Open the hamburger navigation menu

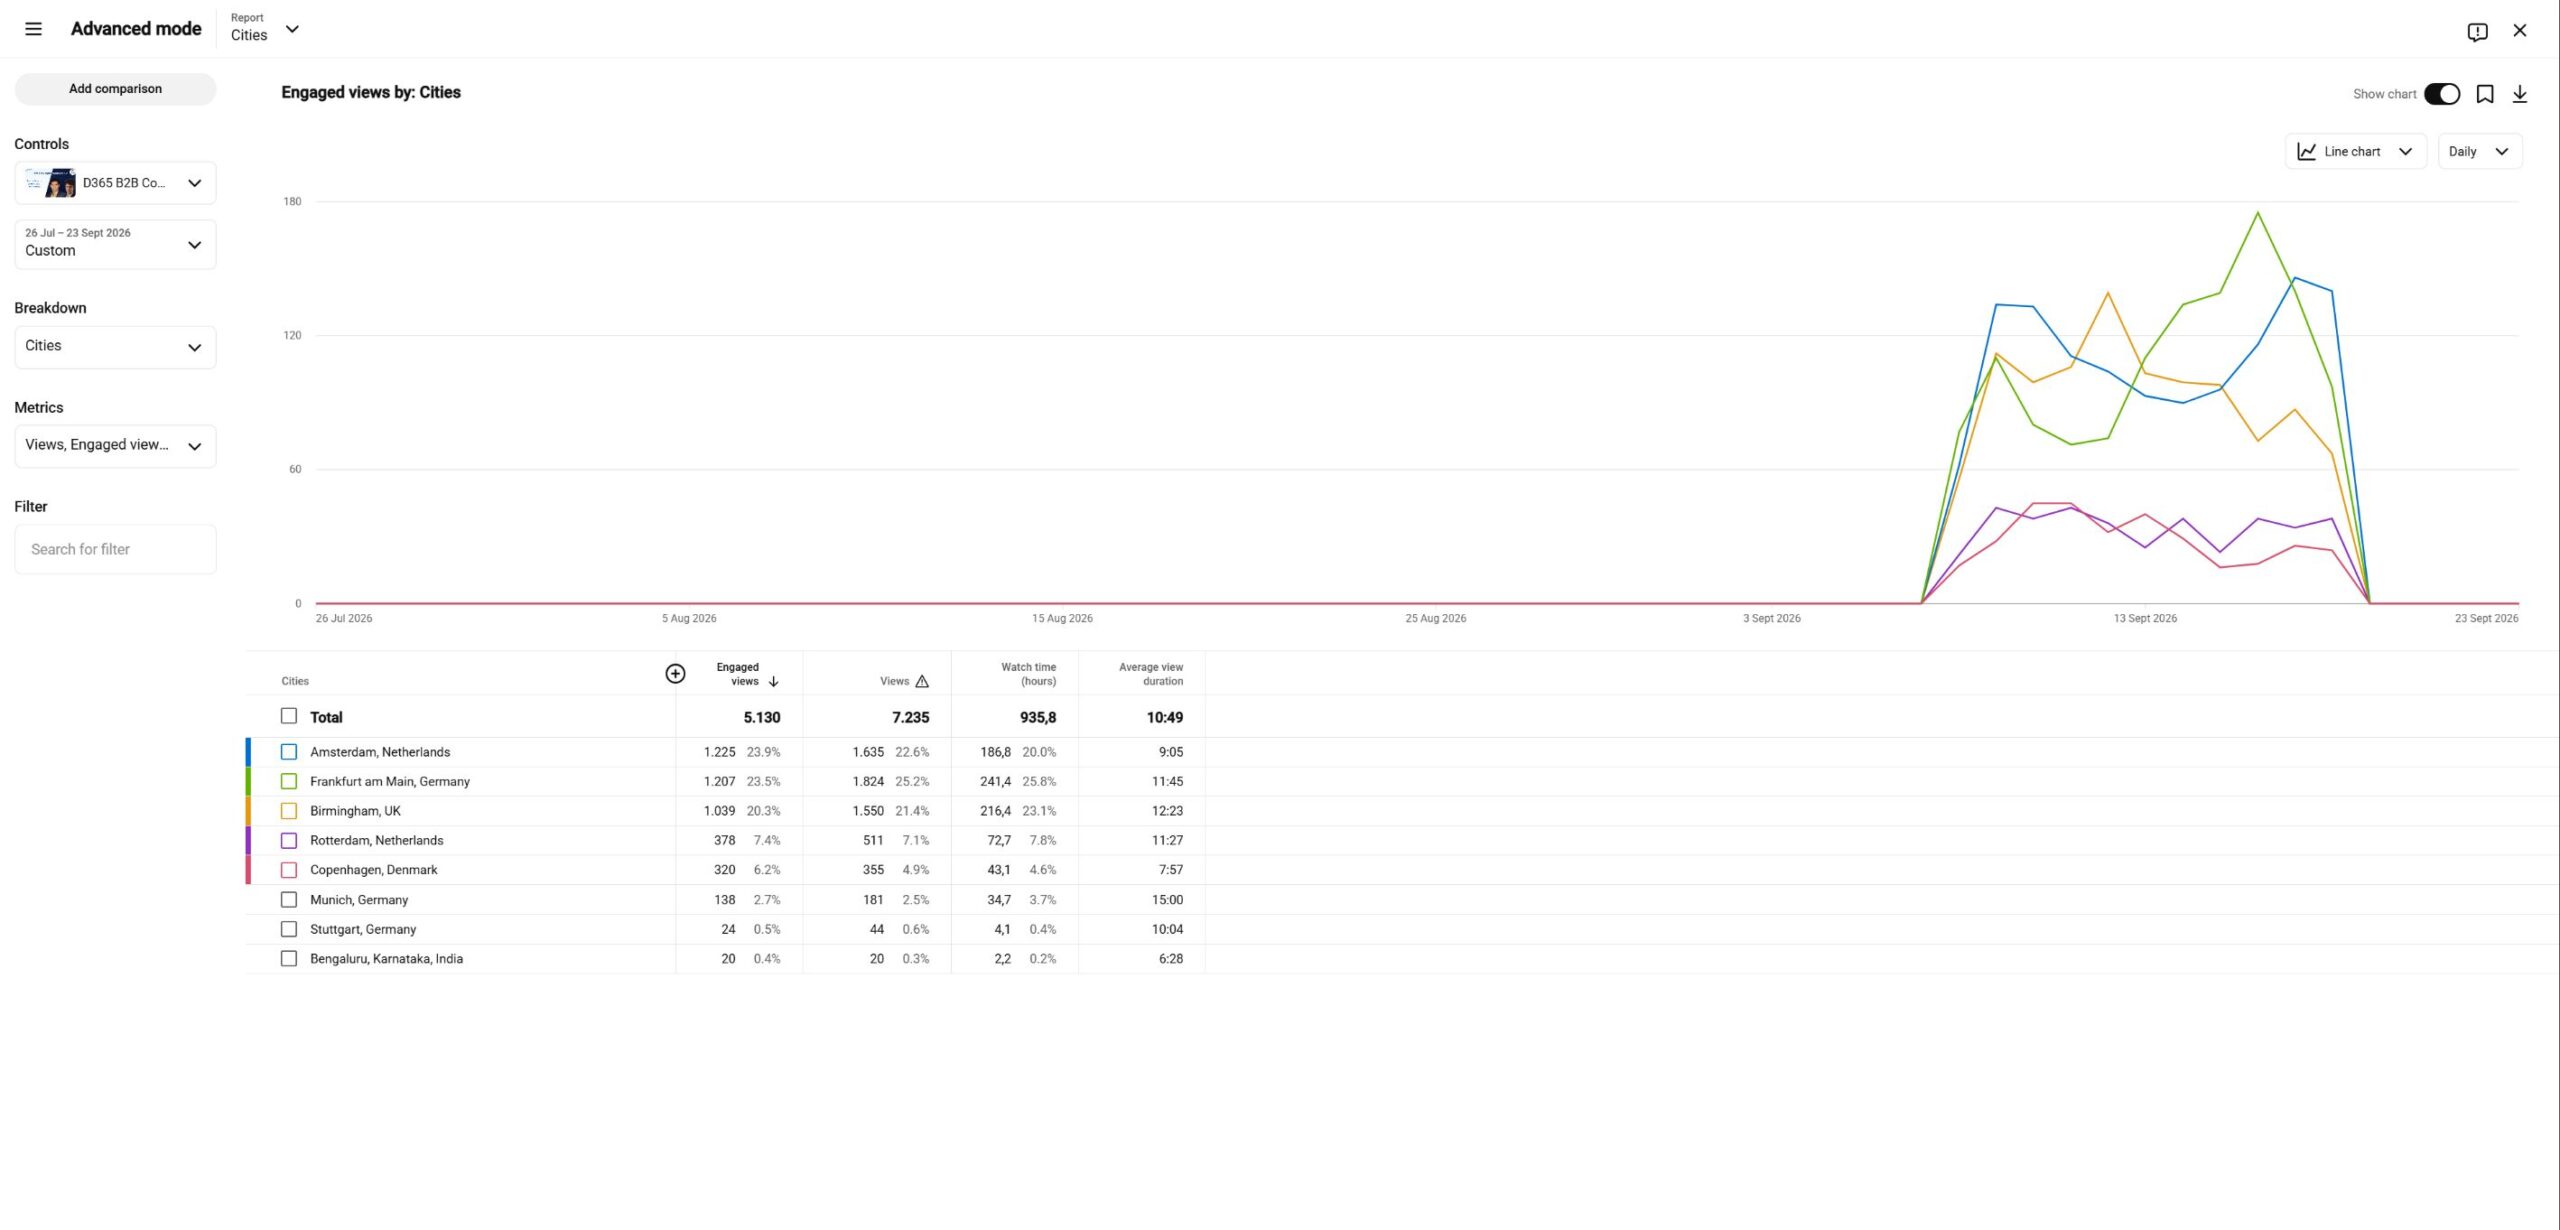(x=33, y=29)
